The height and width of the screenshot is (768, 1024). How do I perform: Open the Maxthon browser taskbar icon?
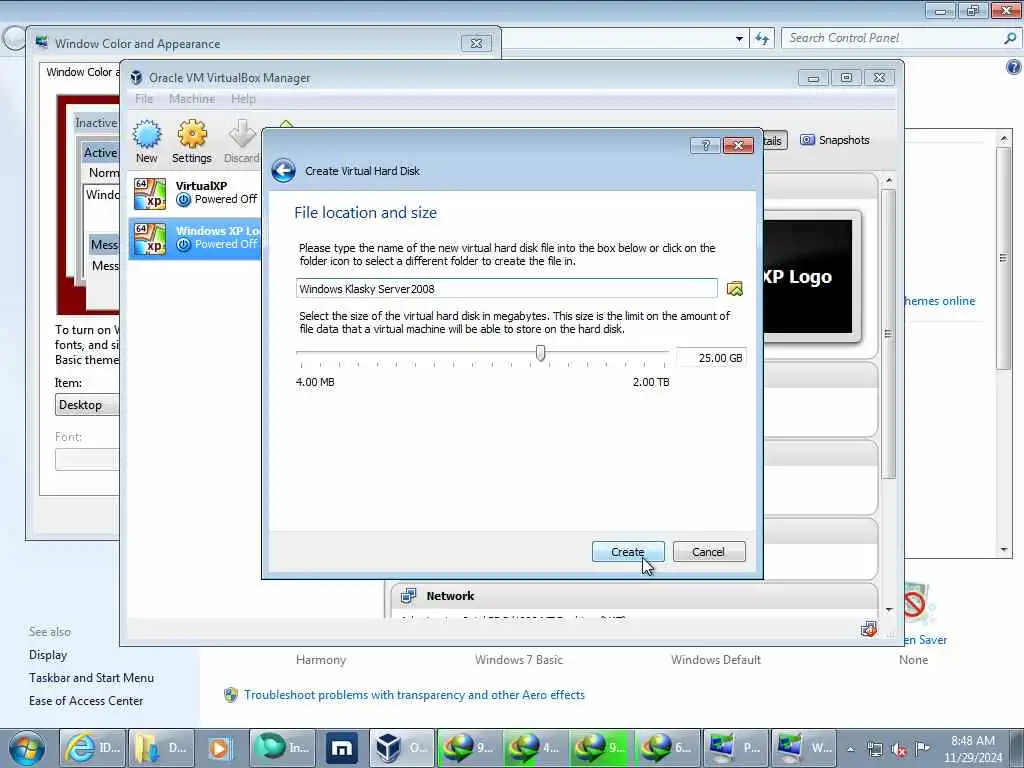pyautogui.click(x=342, y=748)
